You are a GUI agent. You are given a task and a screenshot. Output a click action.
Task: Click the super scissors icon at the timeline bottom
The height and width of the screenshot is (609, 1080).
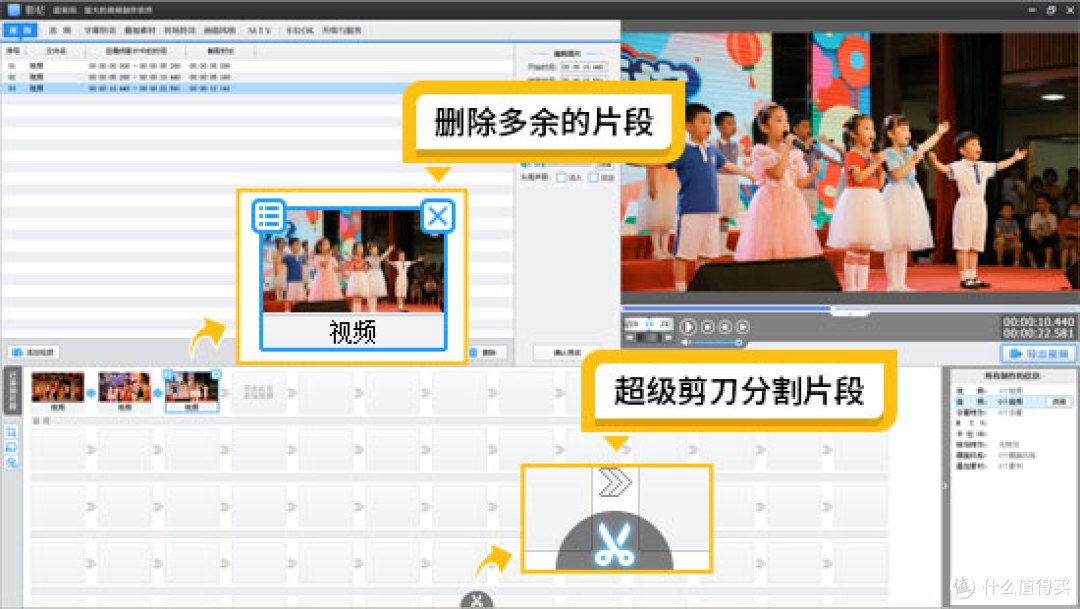(x=477, y=601)
